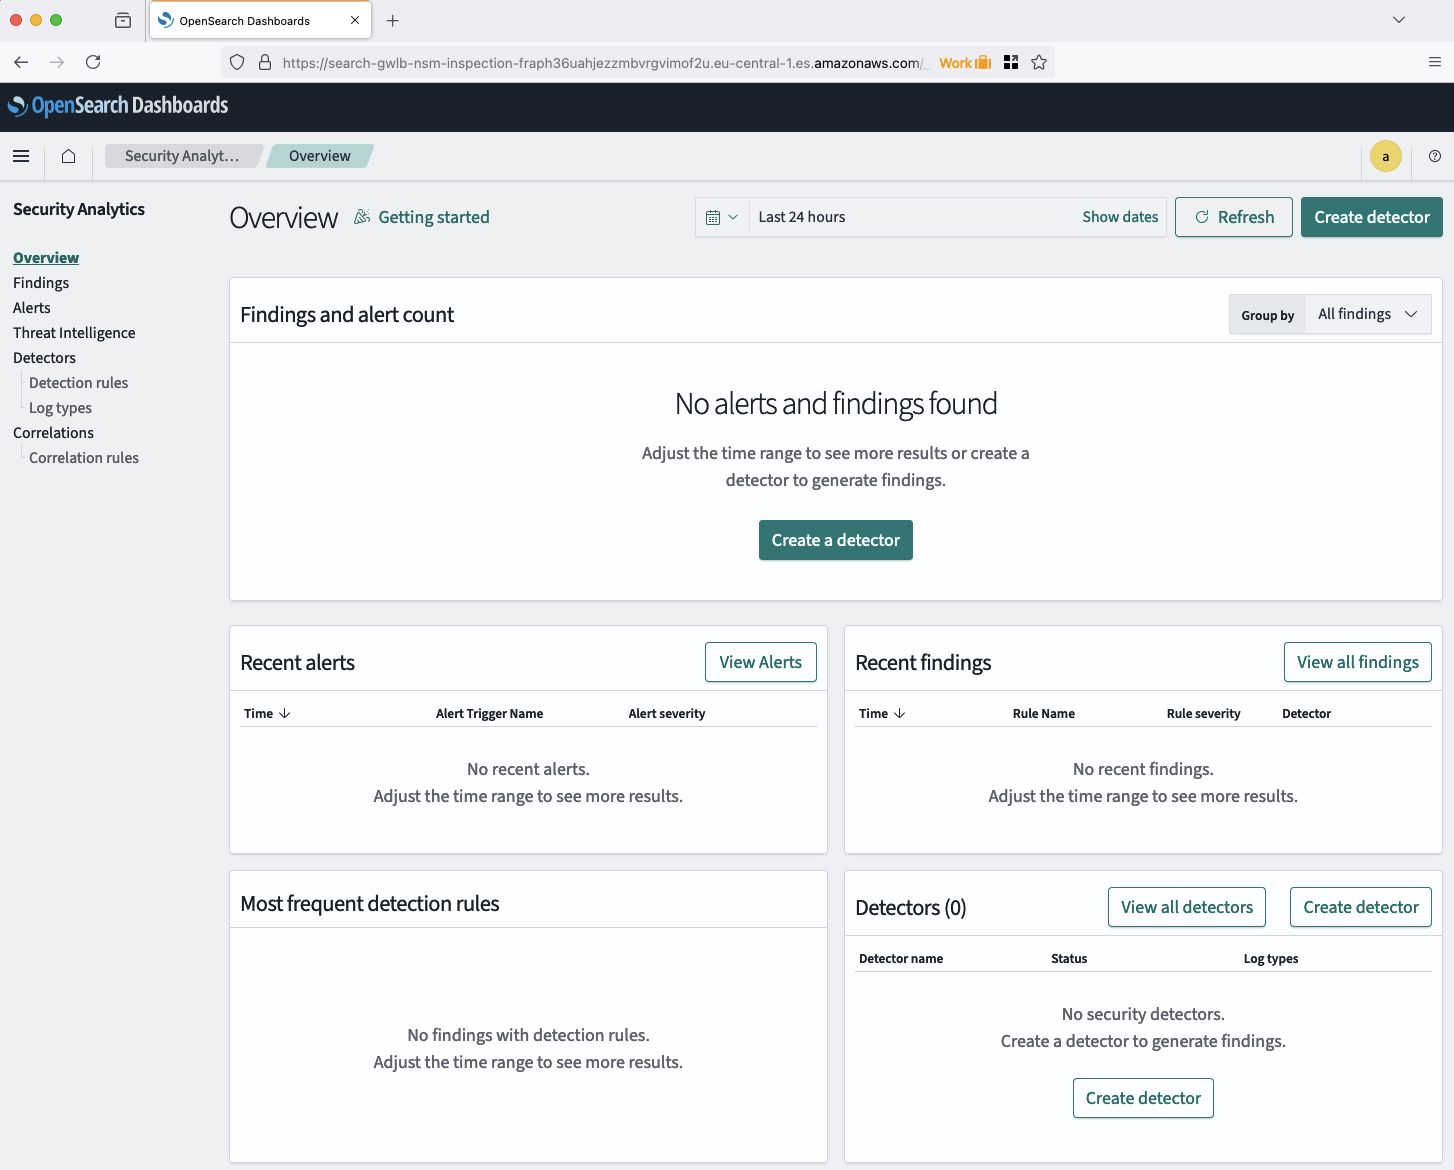Click the home icon in the toolbar
This screenshot has height=1170, width=1454.
point(68,156)
